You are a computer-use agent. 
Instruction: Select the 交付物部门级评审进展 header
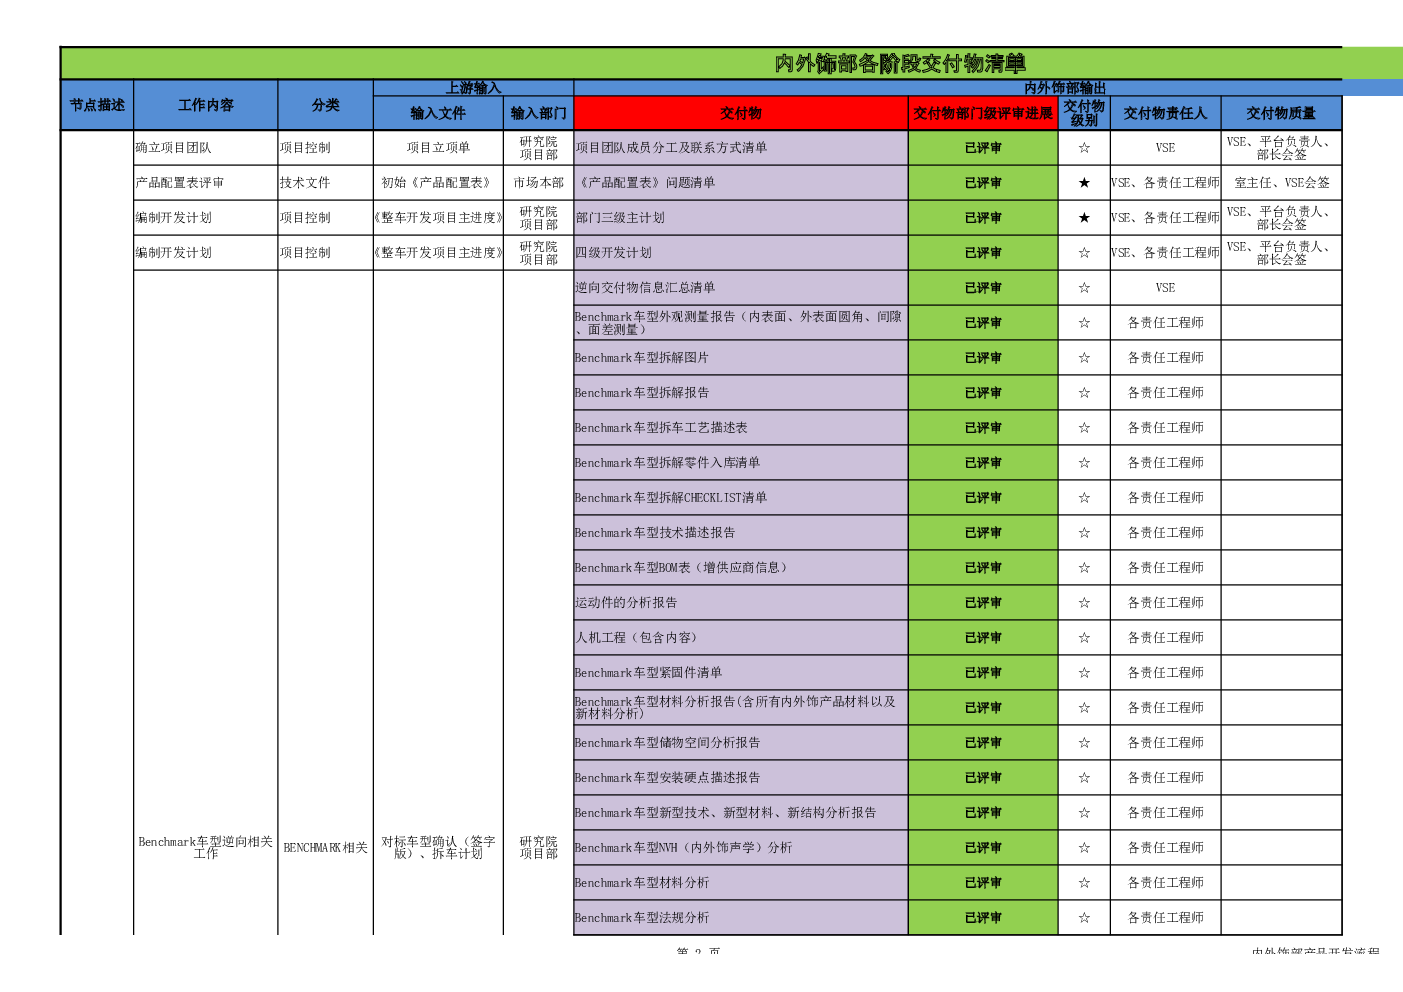click(983, 113)
